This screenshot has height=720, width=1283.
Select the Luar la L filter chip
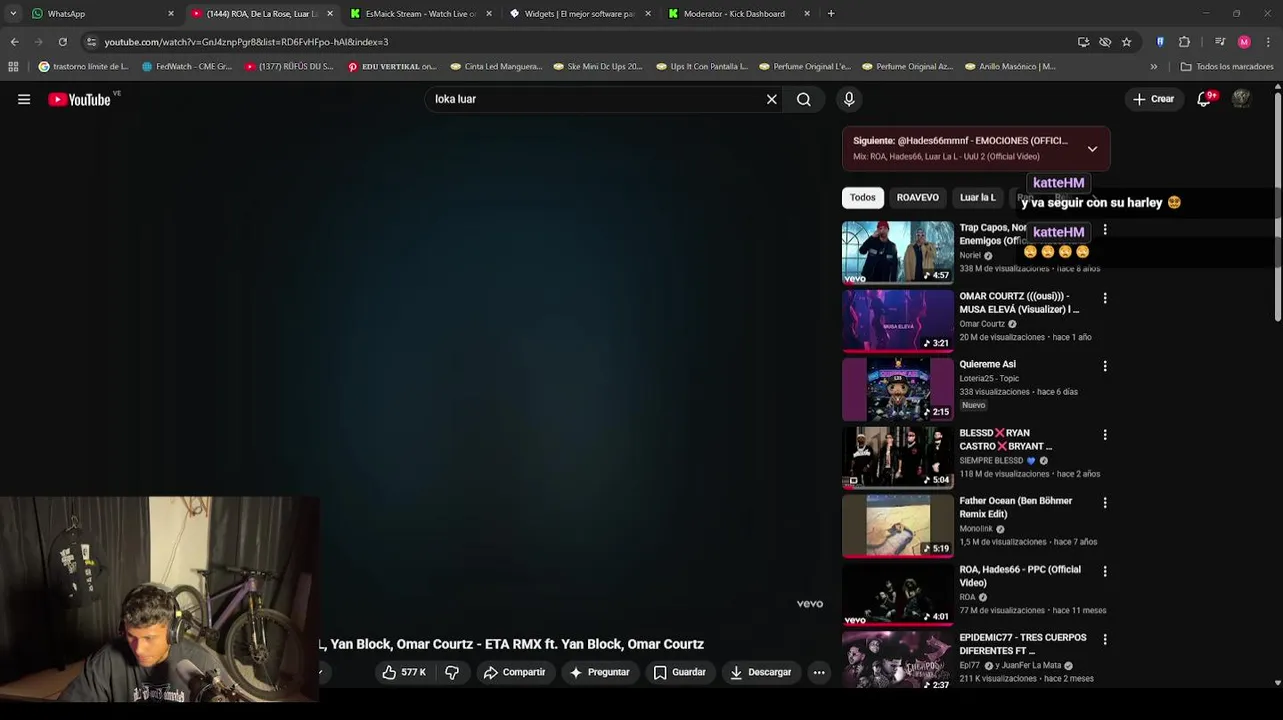978,198
